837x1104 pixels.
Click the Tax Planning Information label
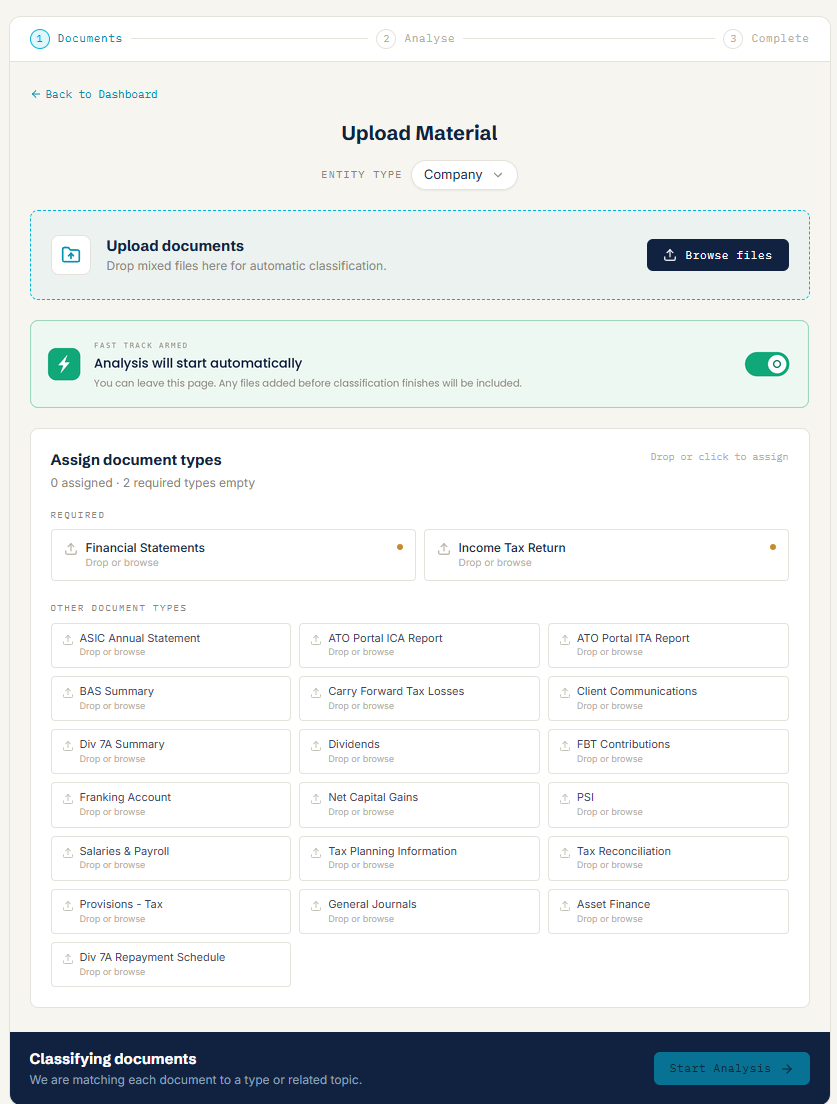tap(392, 851)
